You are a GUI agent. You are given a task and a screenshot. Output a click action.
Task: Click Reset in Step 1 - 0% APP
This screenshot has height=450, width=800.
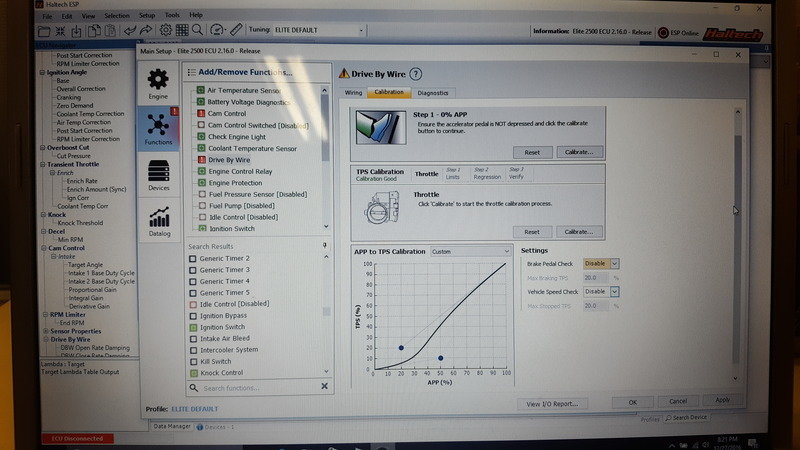click(x=532, y=153)
